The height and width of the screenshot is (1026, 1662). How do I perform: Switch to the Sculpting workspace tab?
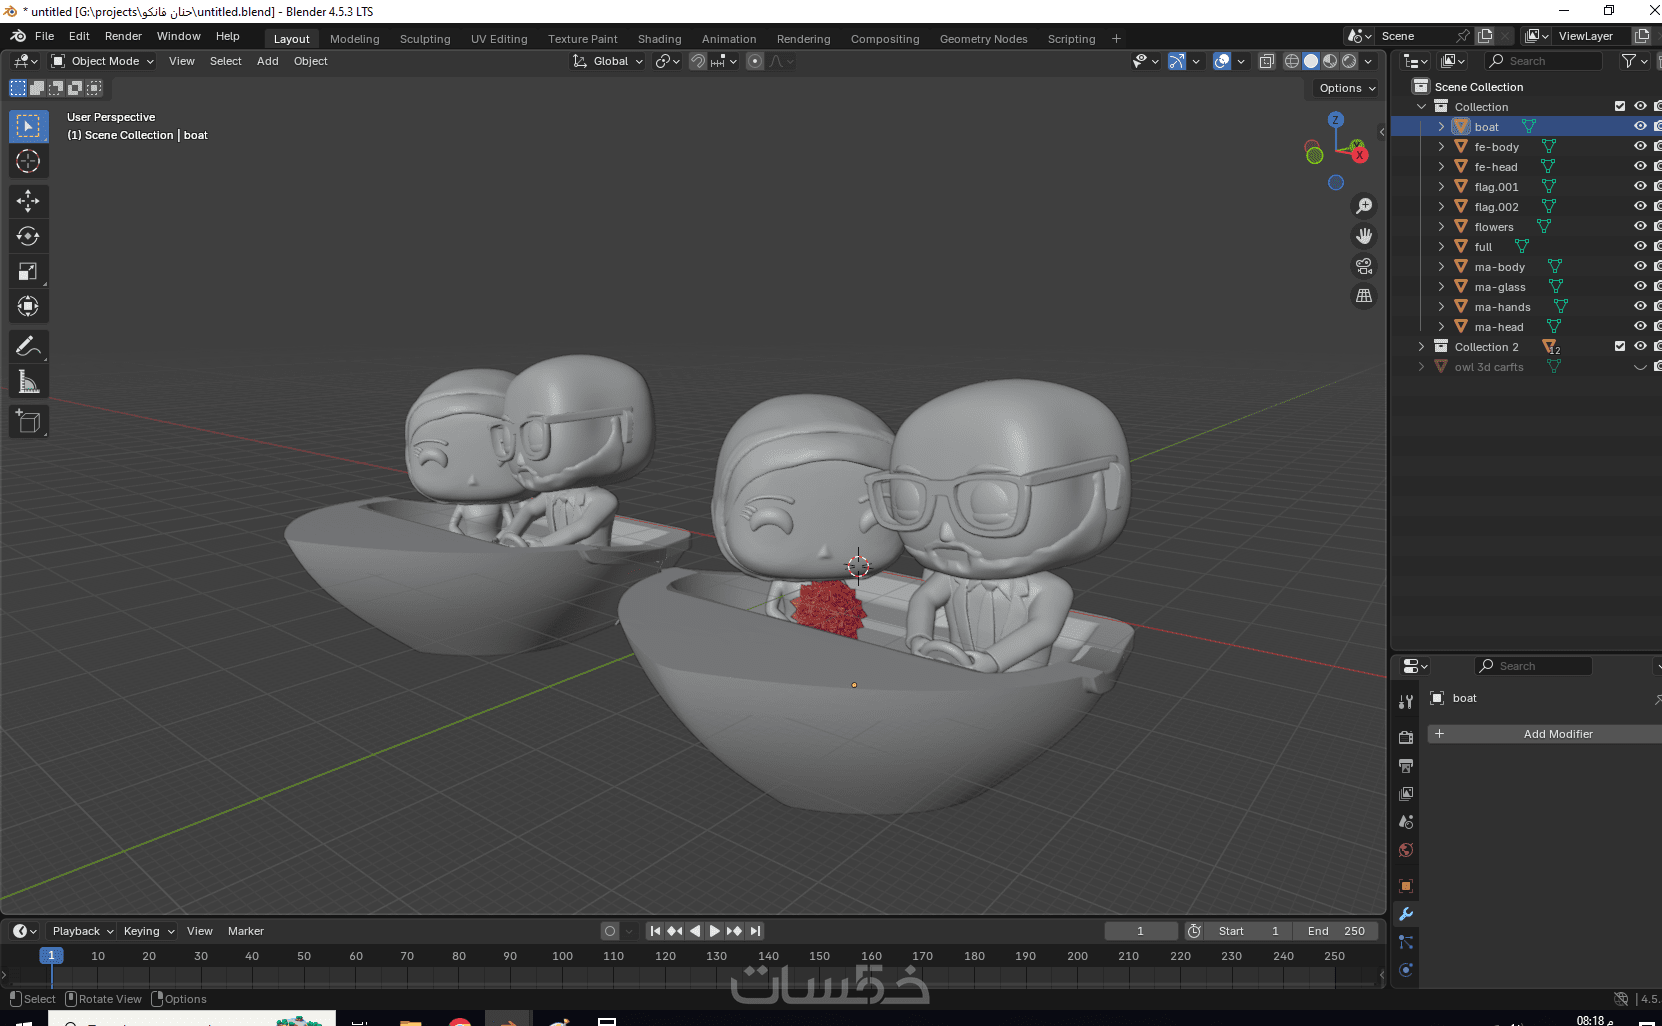[x=425, y=39]
